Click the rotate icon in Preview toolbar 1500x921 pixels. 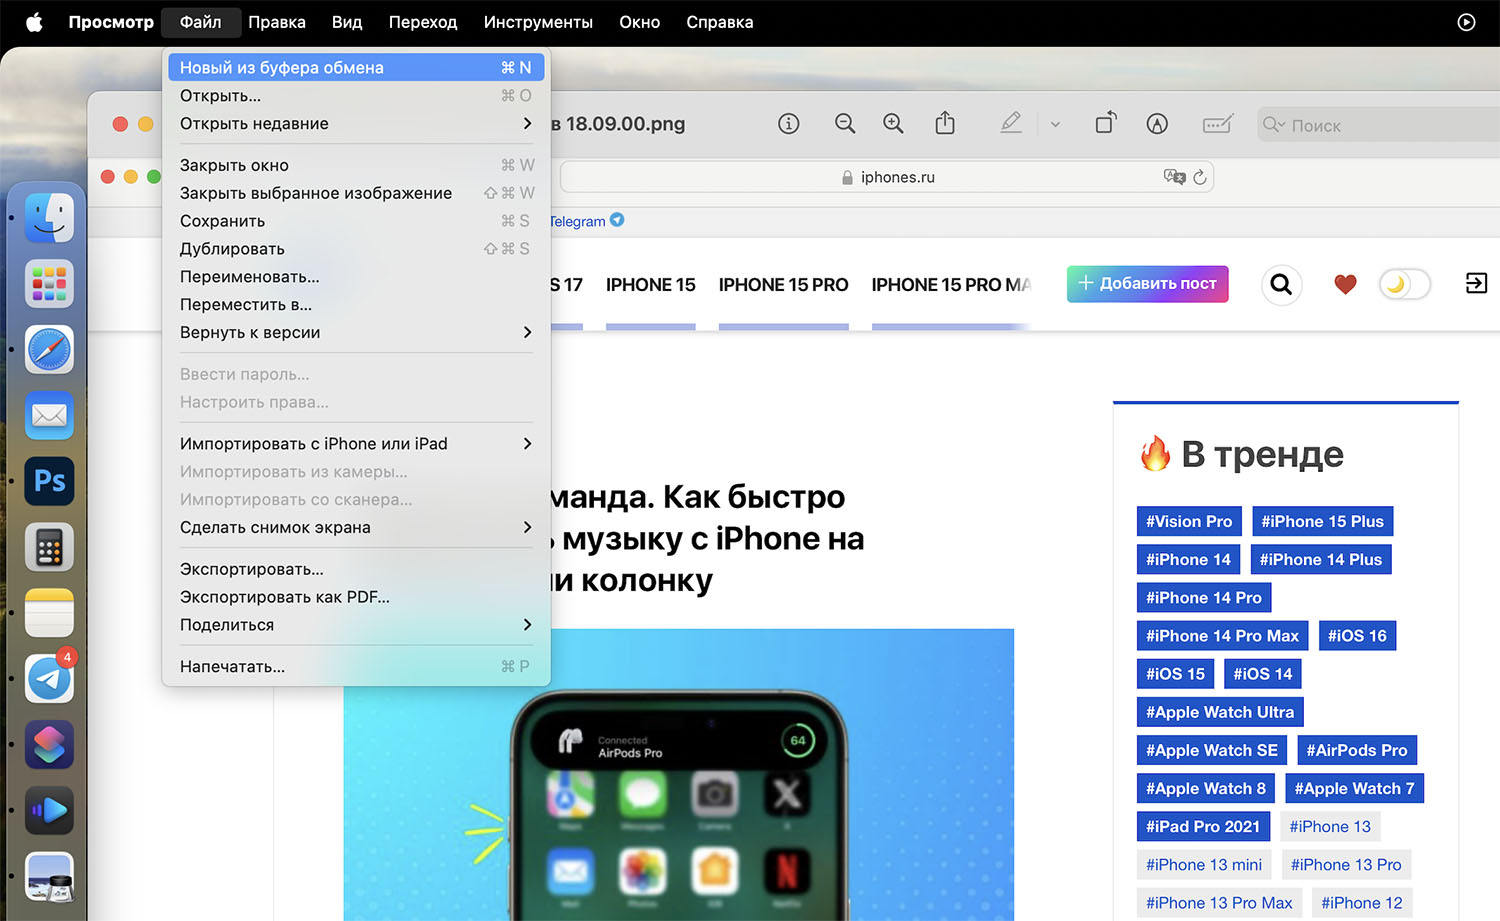[1105, 123]
